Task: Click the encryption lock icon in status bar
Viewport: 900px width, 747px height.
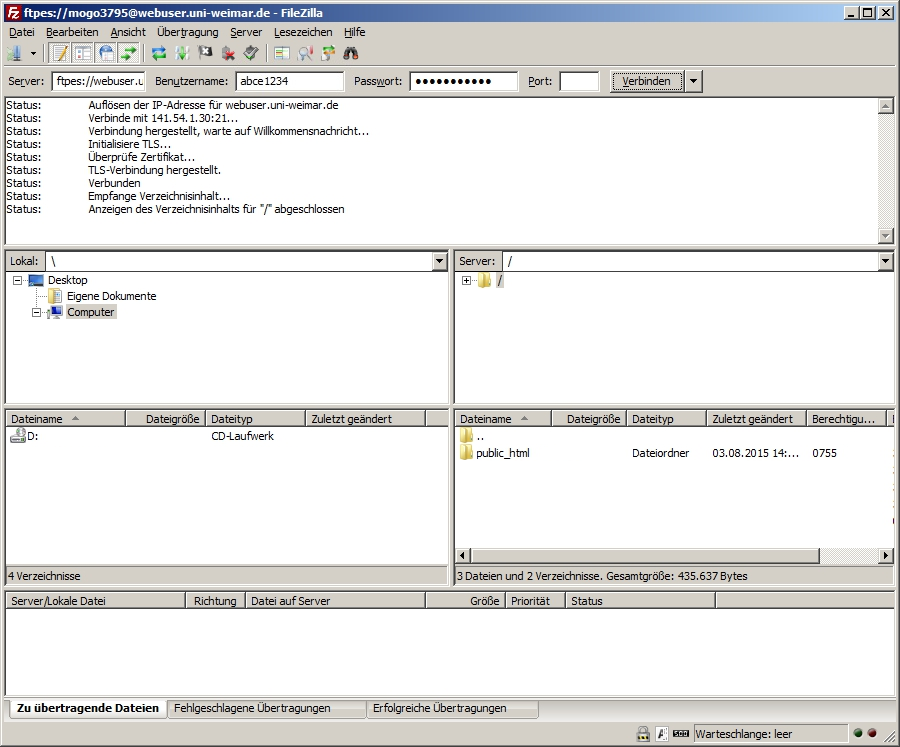Action: [643, 734]
